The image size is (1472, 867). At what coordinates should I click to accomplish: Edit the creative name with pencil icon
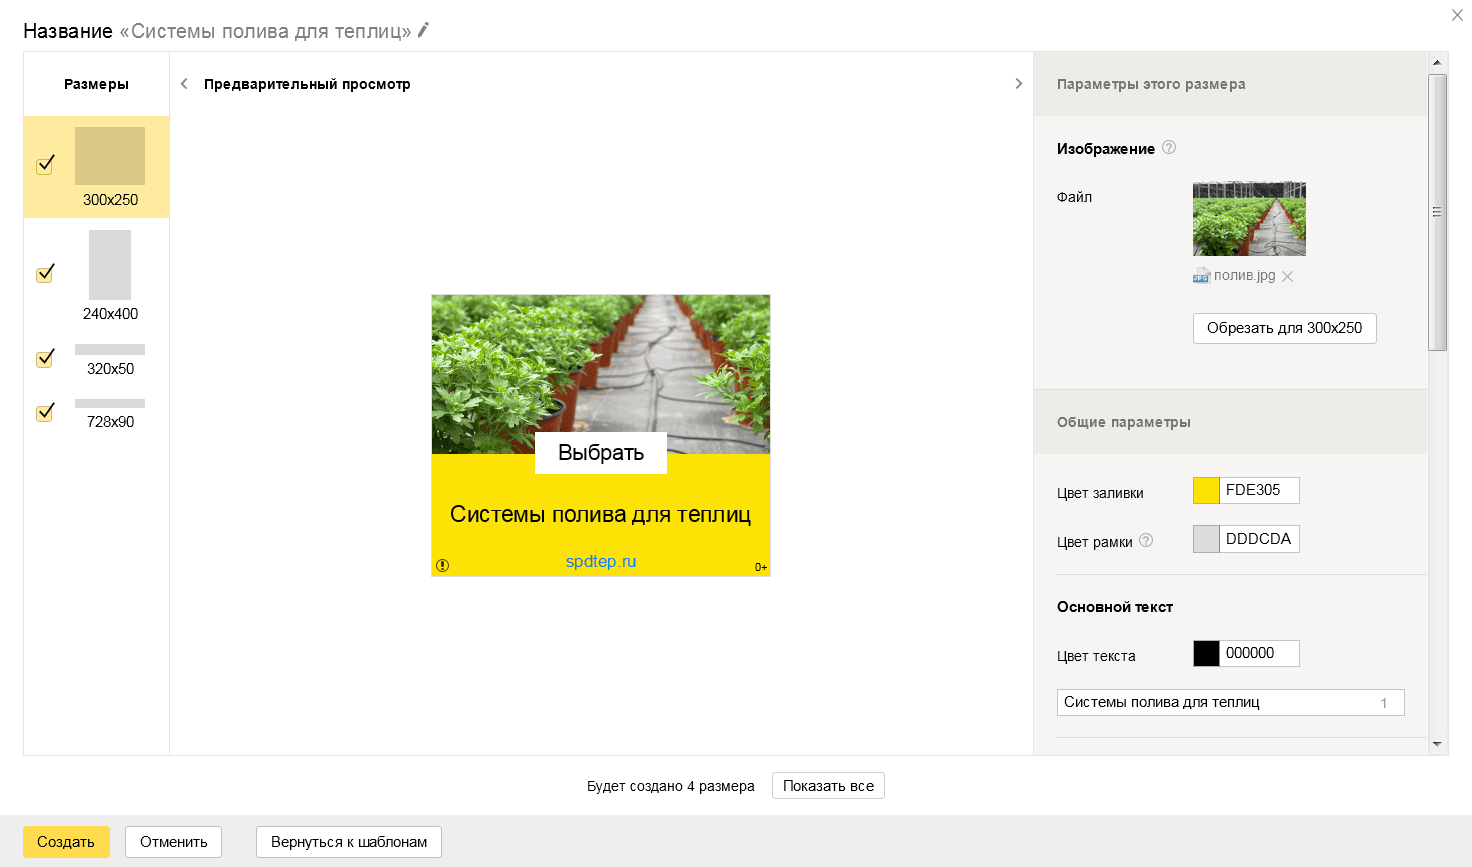click(x=423, y=30)
